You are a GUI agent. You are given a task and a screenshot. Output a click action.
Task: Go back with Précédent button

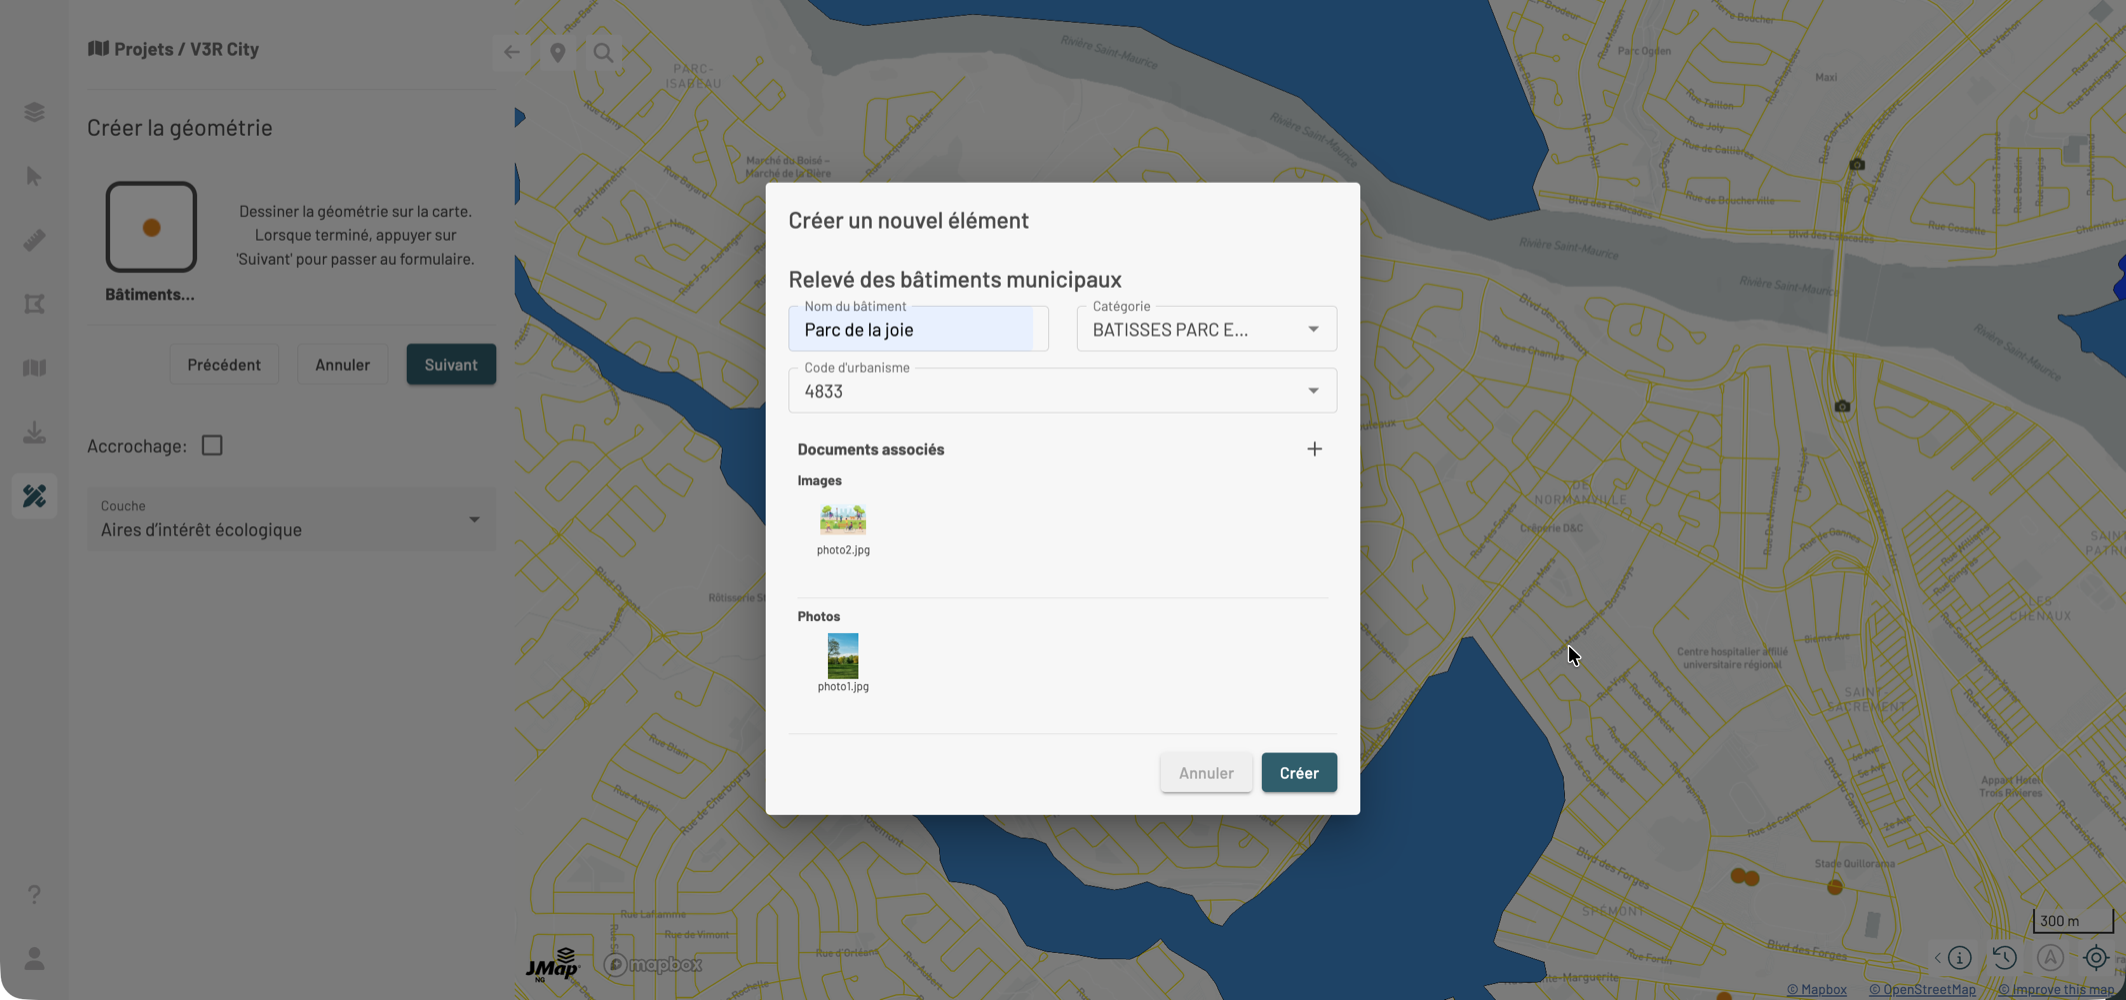tap(224, 365)
